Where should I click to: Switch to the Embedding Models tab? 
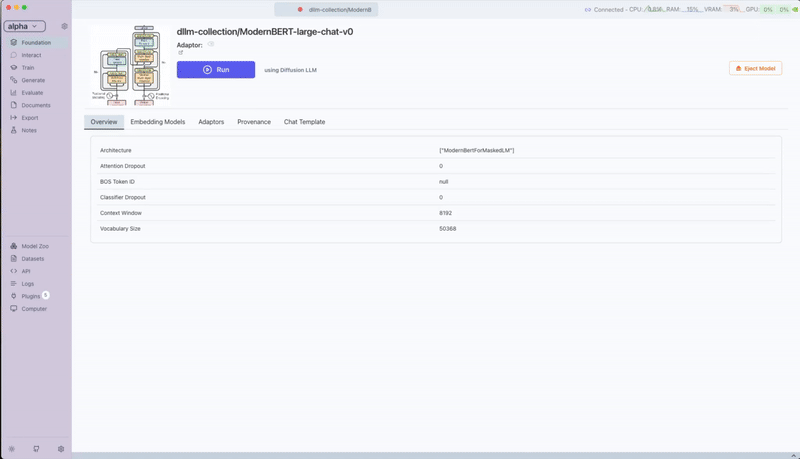click(x=157, y=122)
